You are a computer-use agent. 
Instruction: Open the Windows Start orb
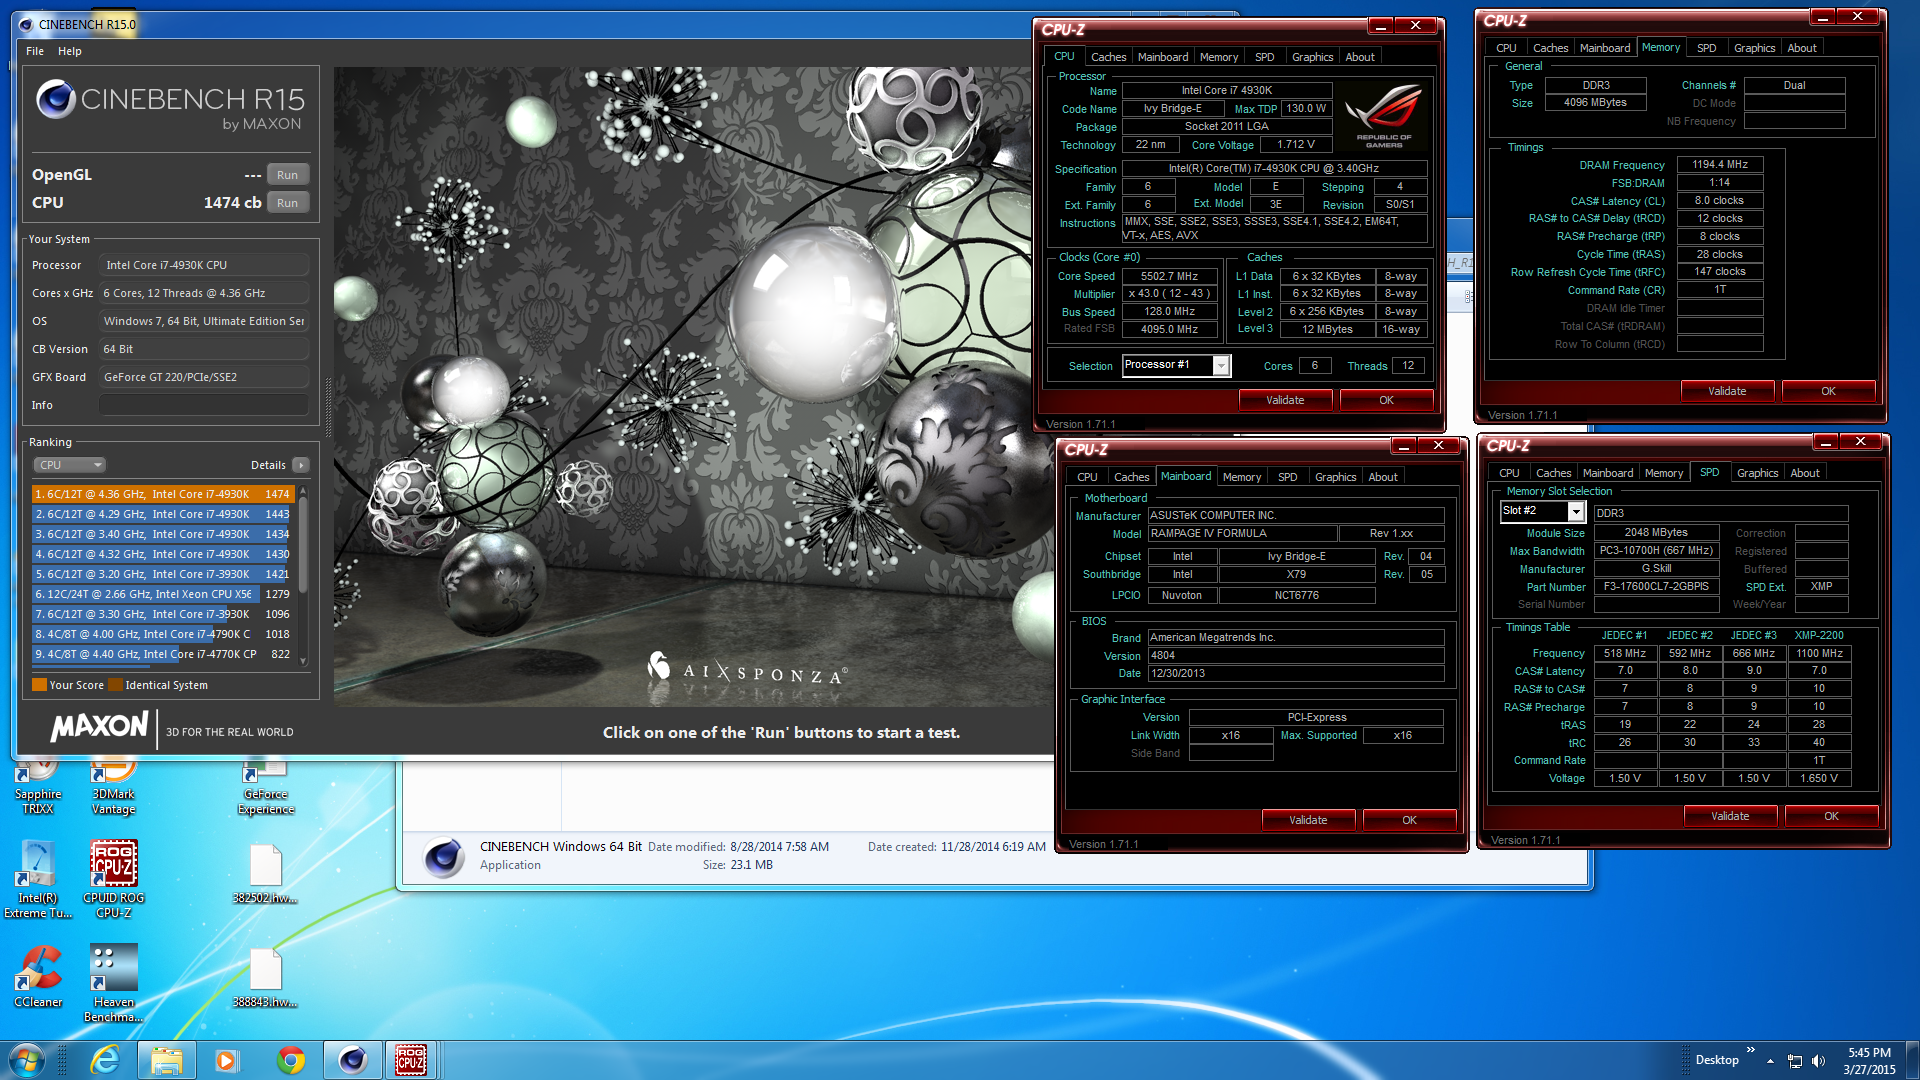26,1060
